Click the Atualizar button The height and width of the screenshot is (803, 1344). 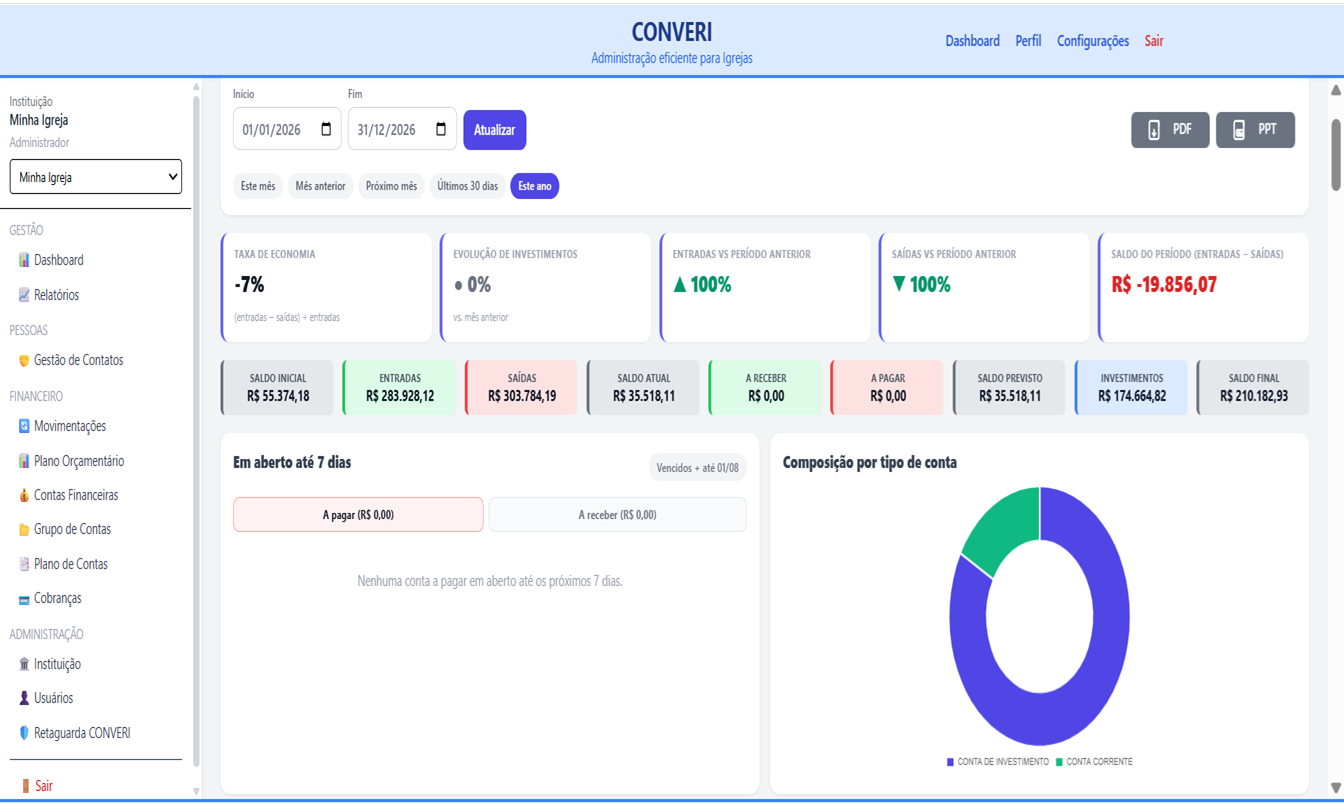click(495, 130)
